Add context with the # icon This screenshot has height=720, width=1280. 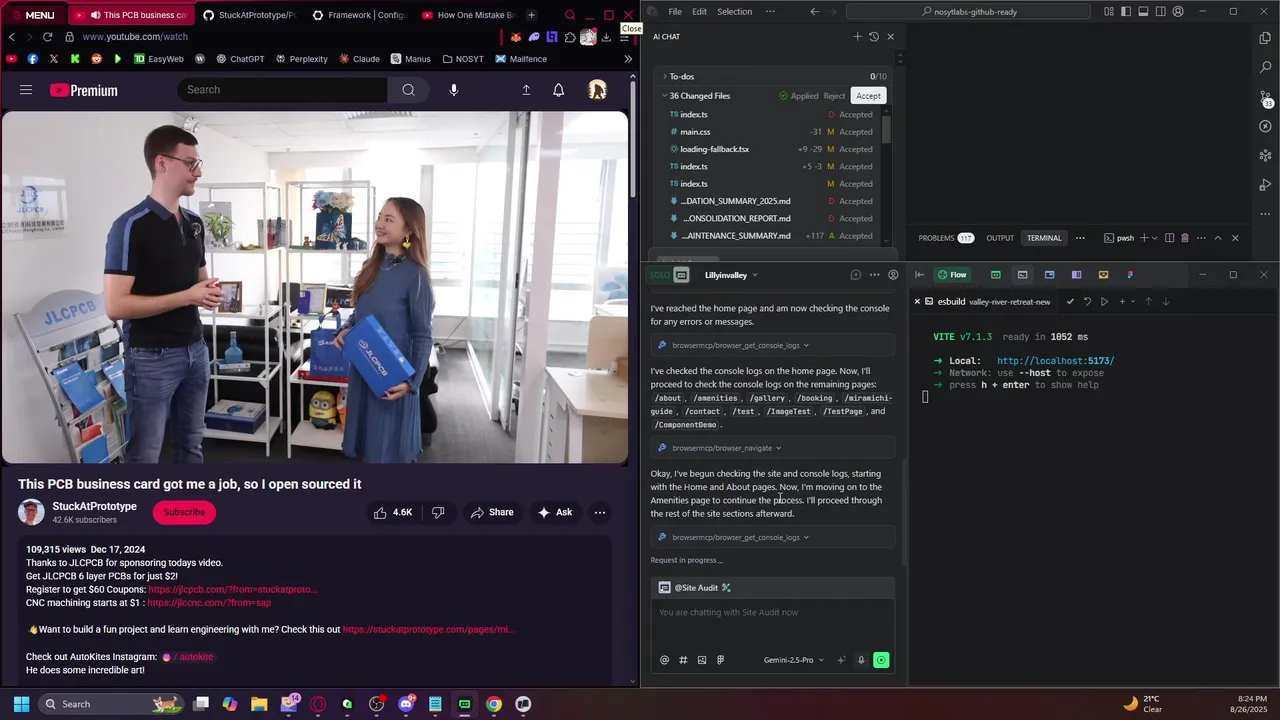(x=683, y=660)
